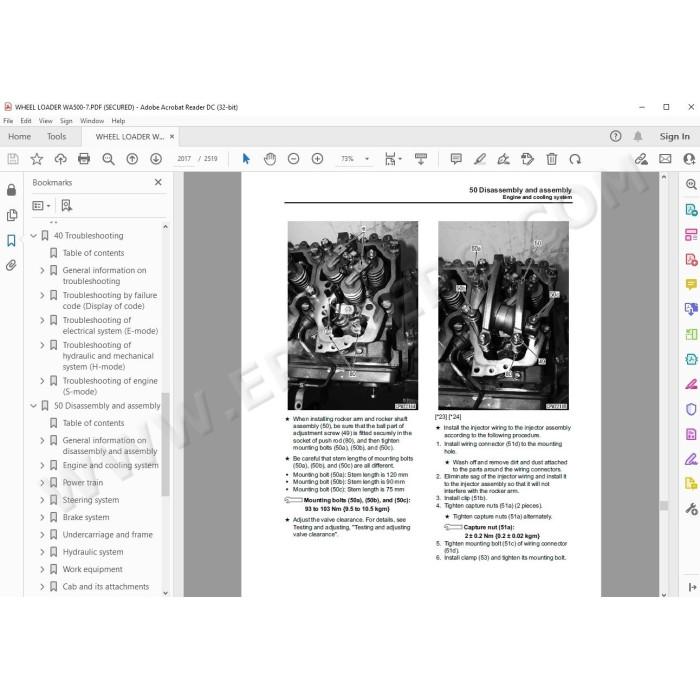This screenshot has width=700, height=700.
Task: Open the Help question mark icon
Action: coord(616,136)
